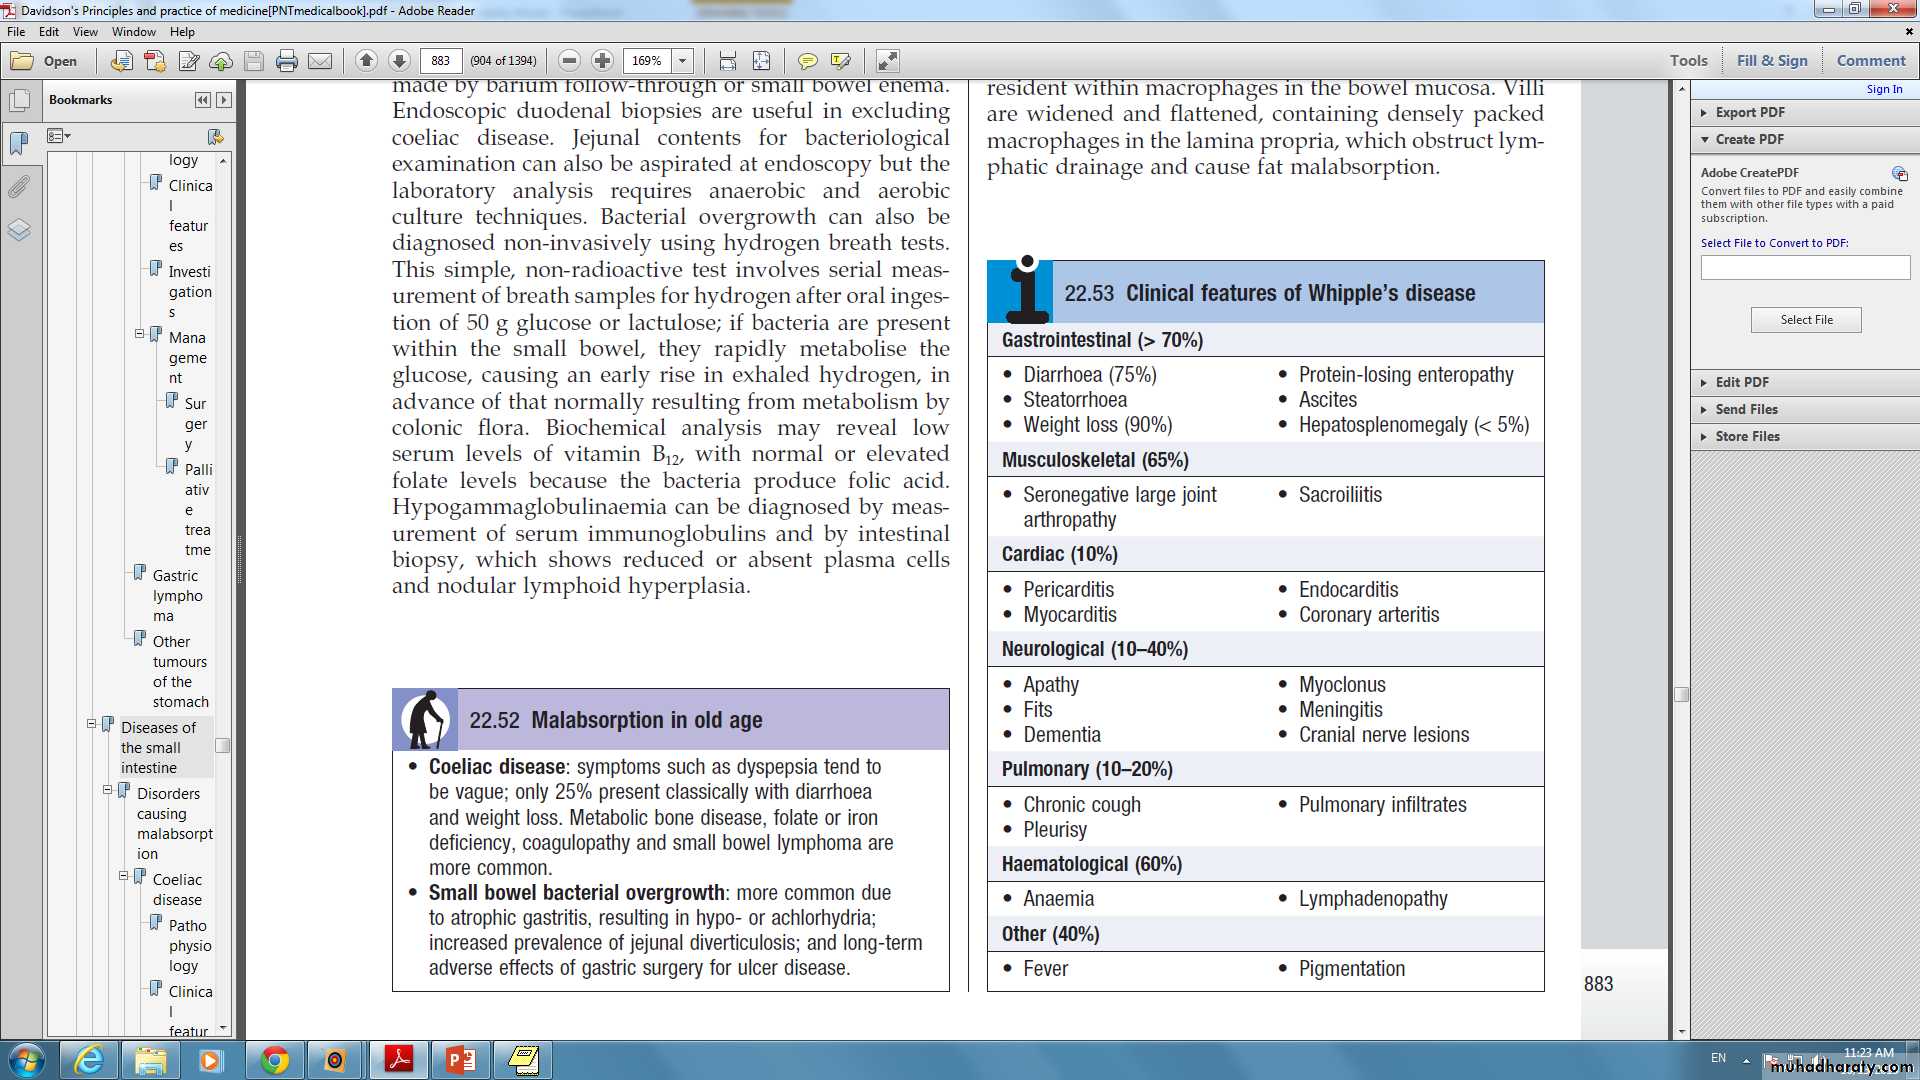Viewport: 1920px width, 1080px height.
Task: Click the zoom out minus button
Action: coord(569,61)
